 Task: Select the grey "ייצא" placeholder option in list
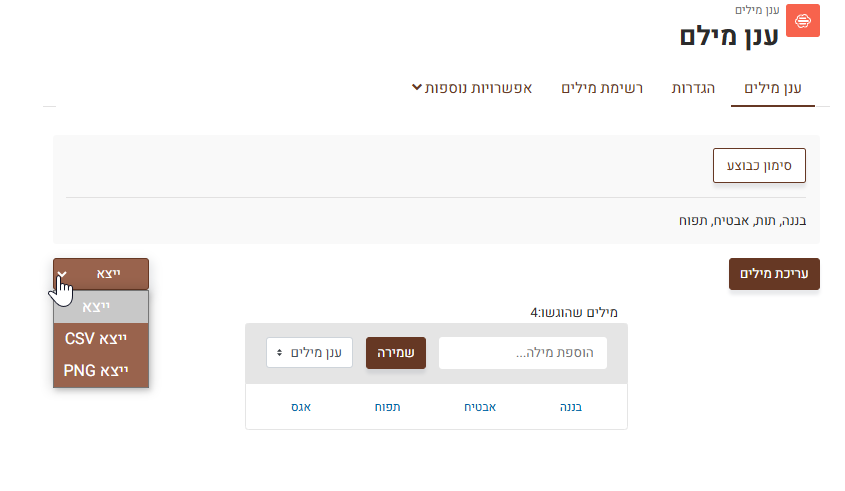pos(101,307)
